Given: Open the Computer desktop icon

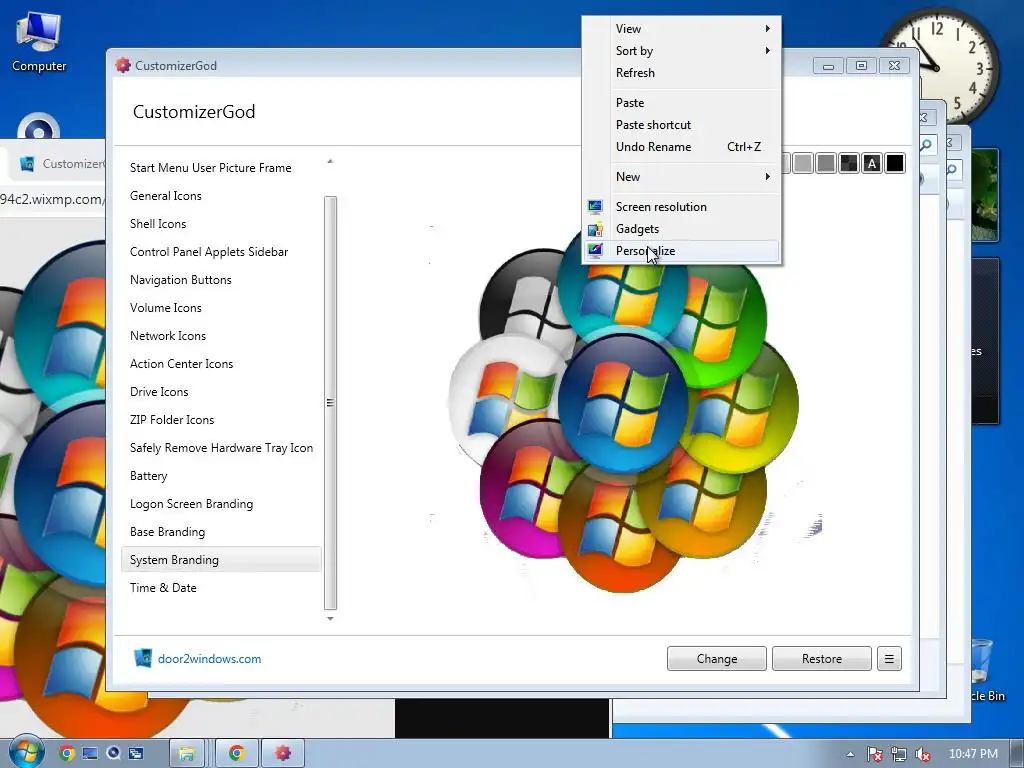Looking at the screenshot, I should pos(39,43).
